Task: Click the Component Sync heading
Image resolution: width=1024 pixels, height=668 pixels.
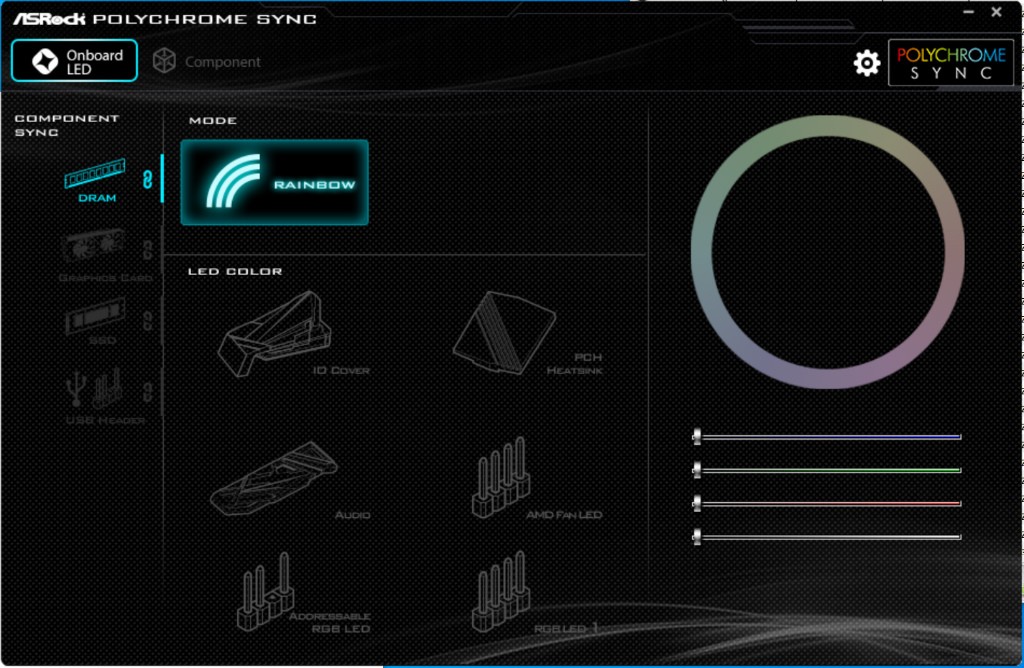Action: tap(67, 125)
